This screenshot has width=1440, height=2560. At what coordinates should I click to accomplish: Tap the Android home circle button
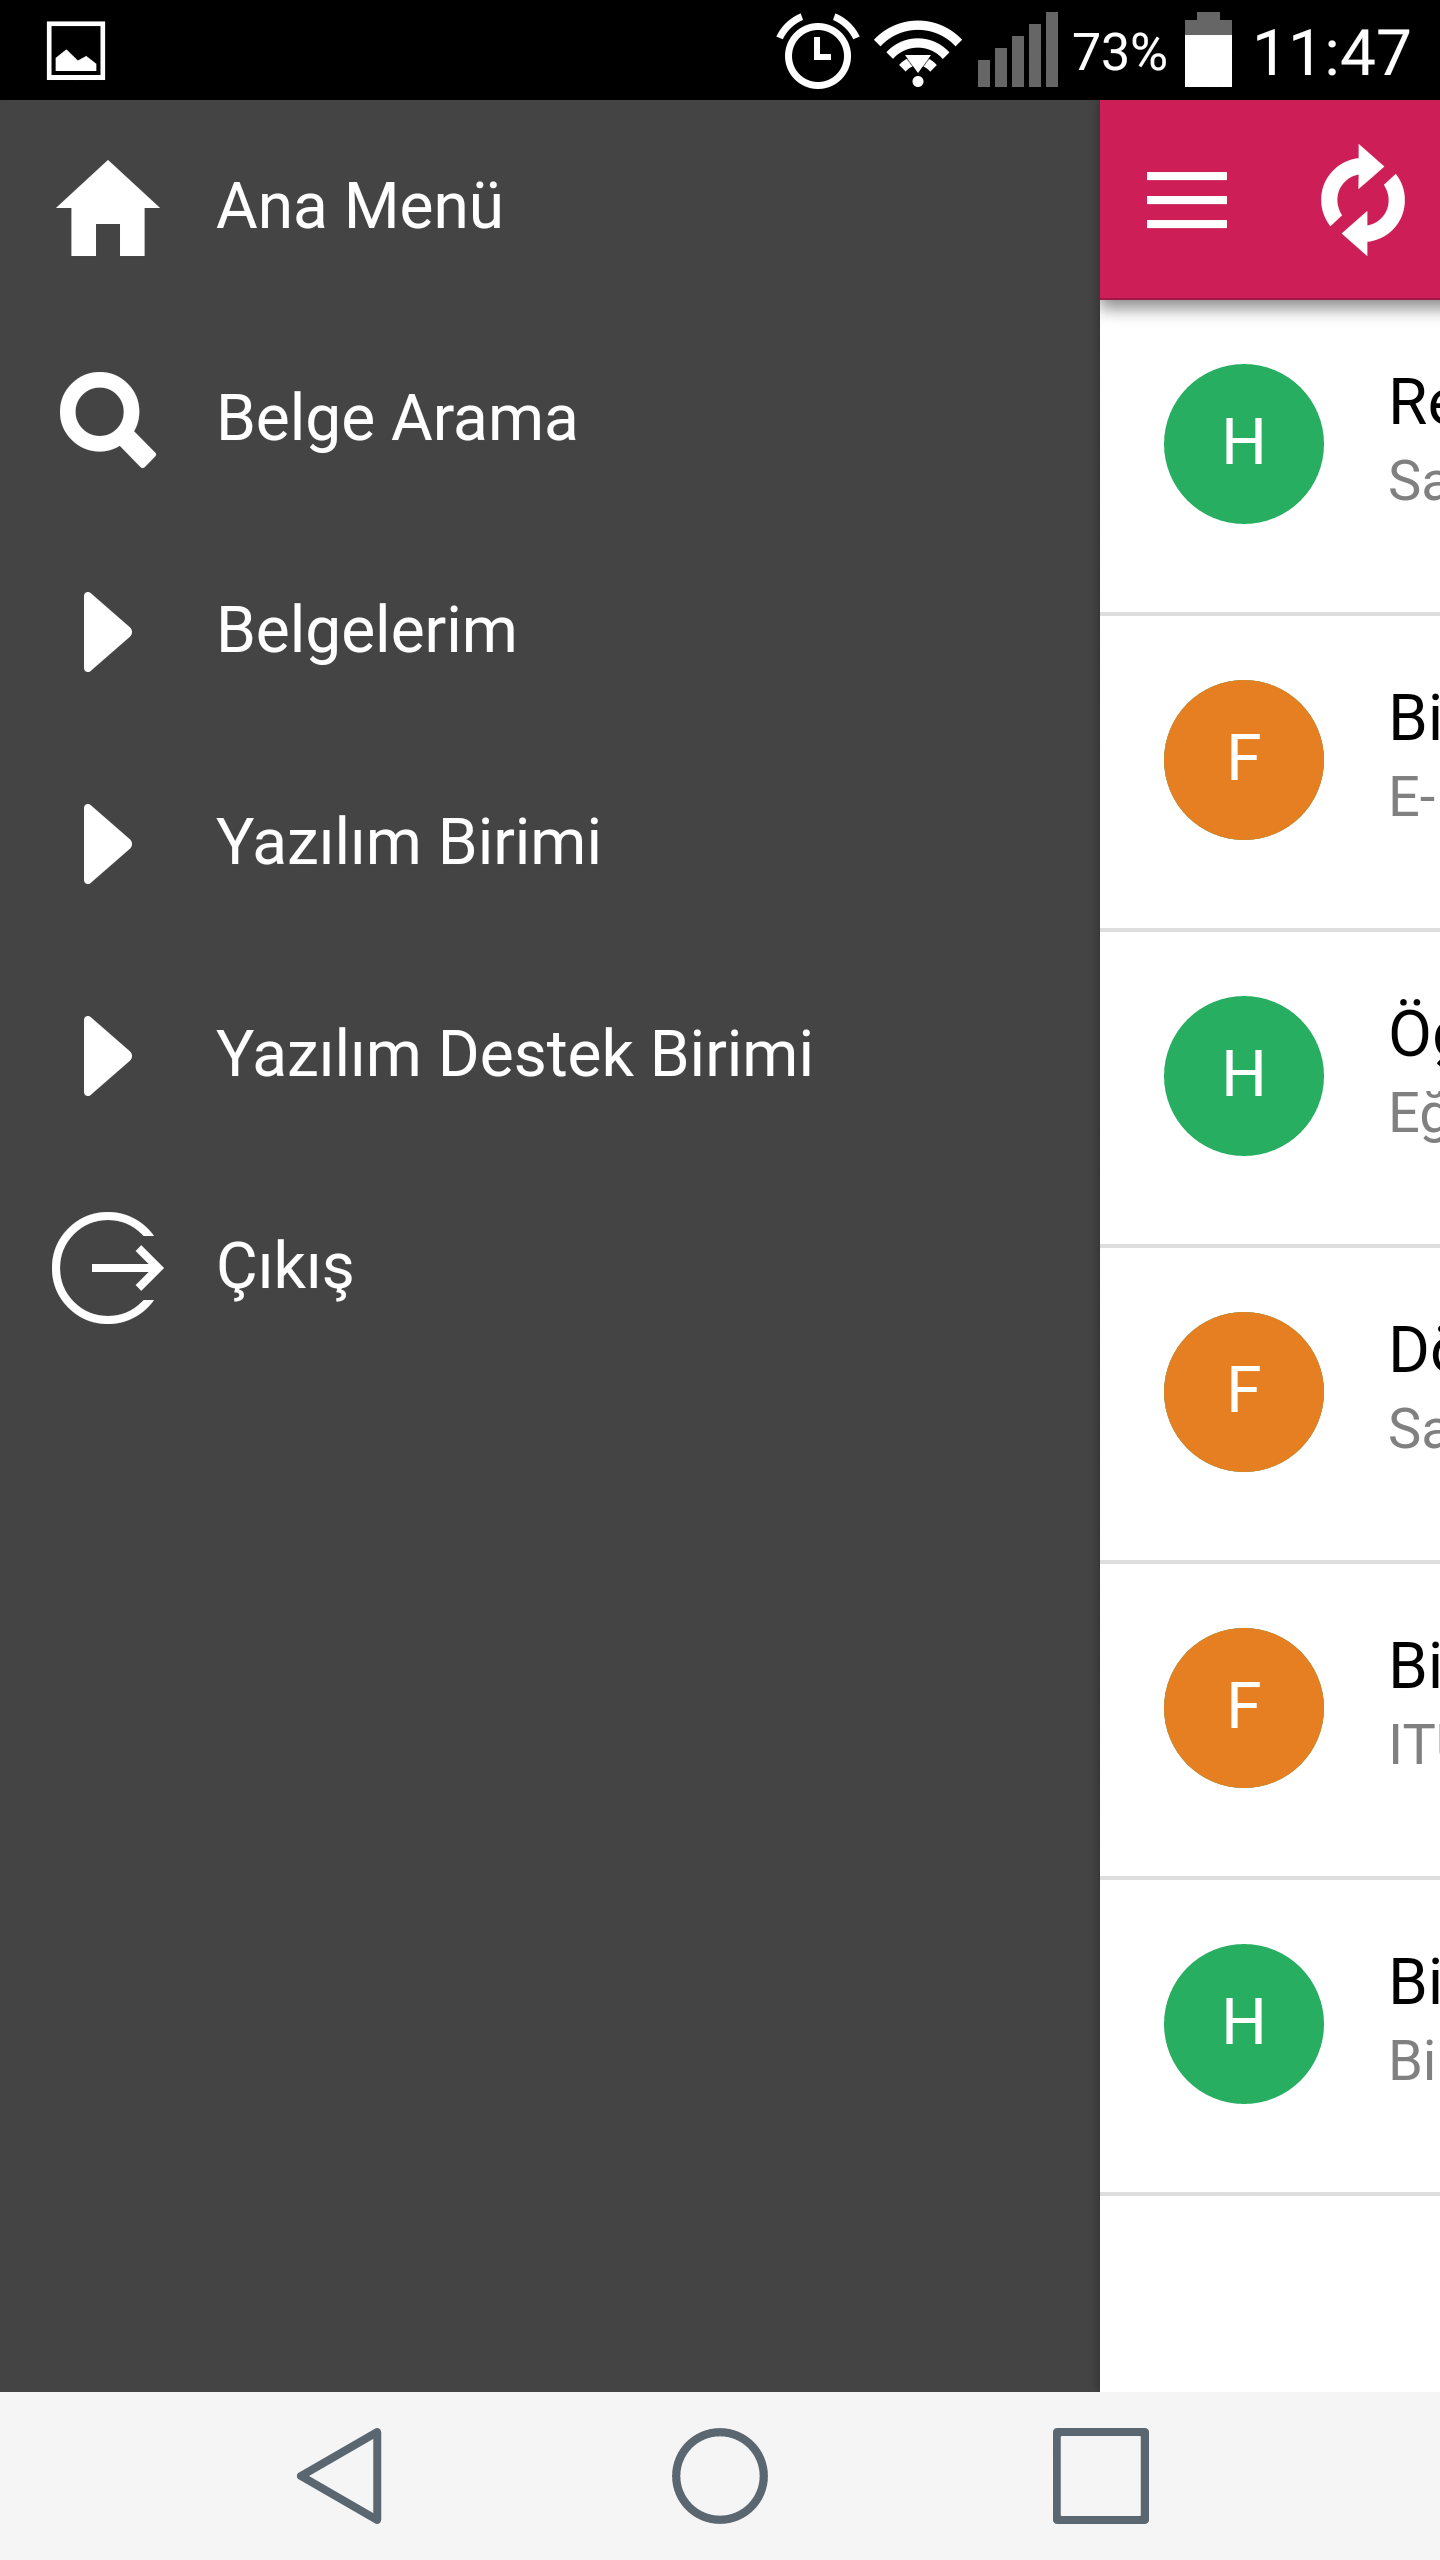720,2476
